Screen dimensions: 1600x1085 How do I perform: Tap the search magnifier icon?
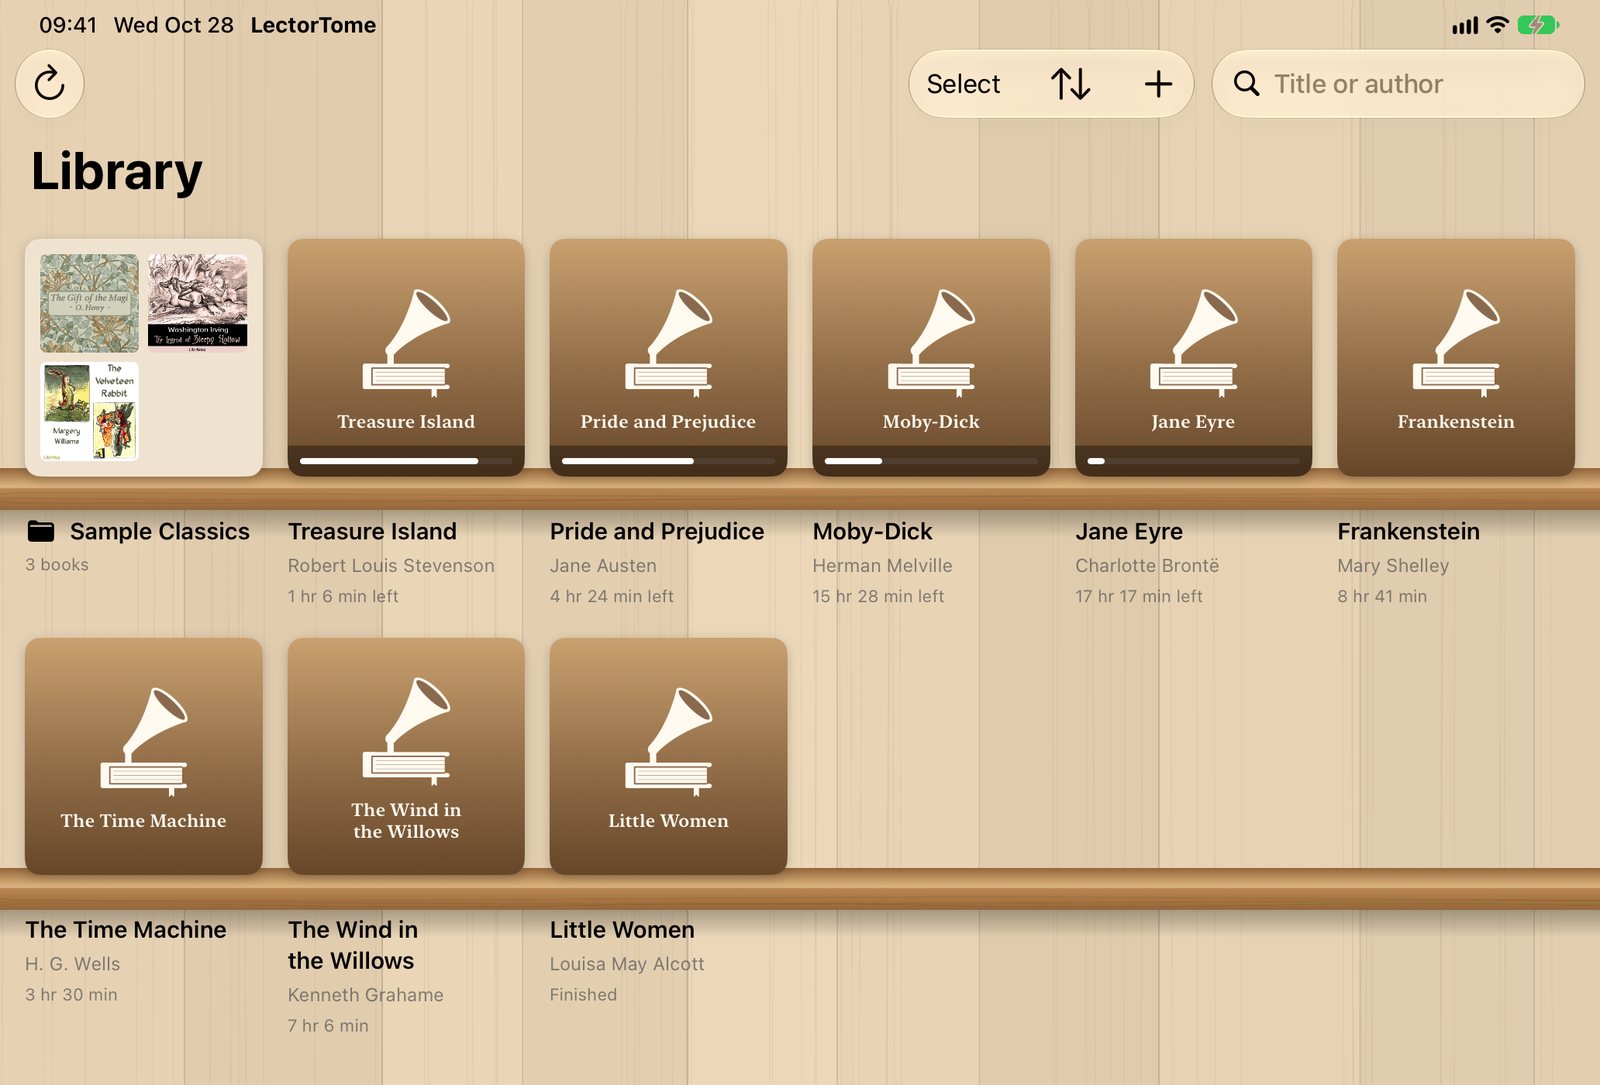tap(1246, 84)
